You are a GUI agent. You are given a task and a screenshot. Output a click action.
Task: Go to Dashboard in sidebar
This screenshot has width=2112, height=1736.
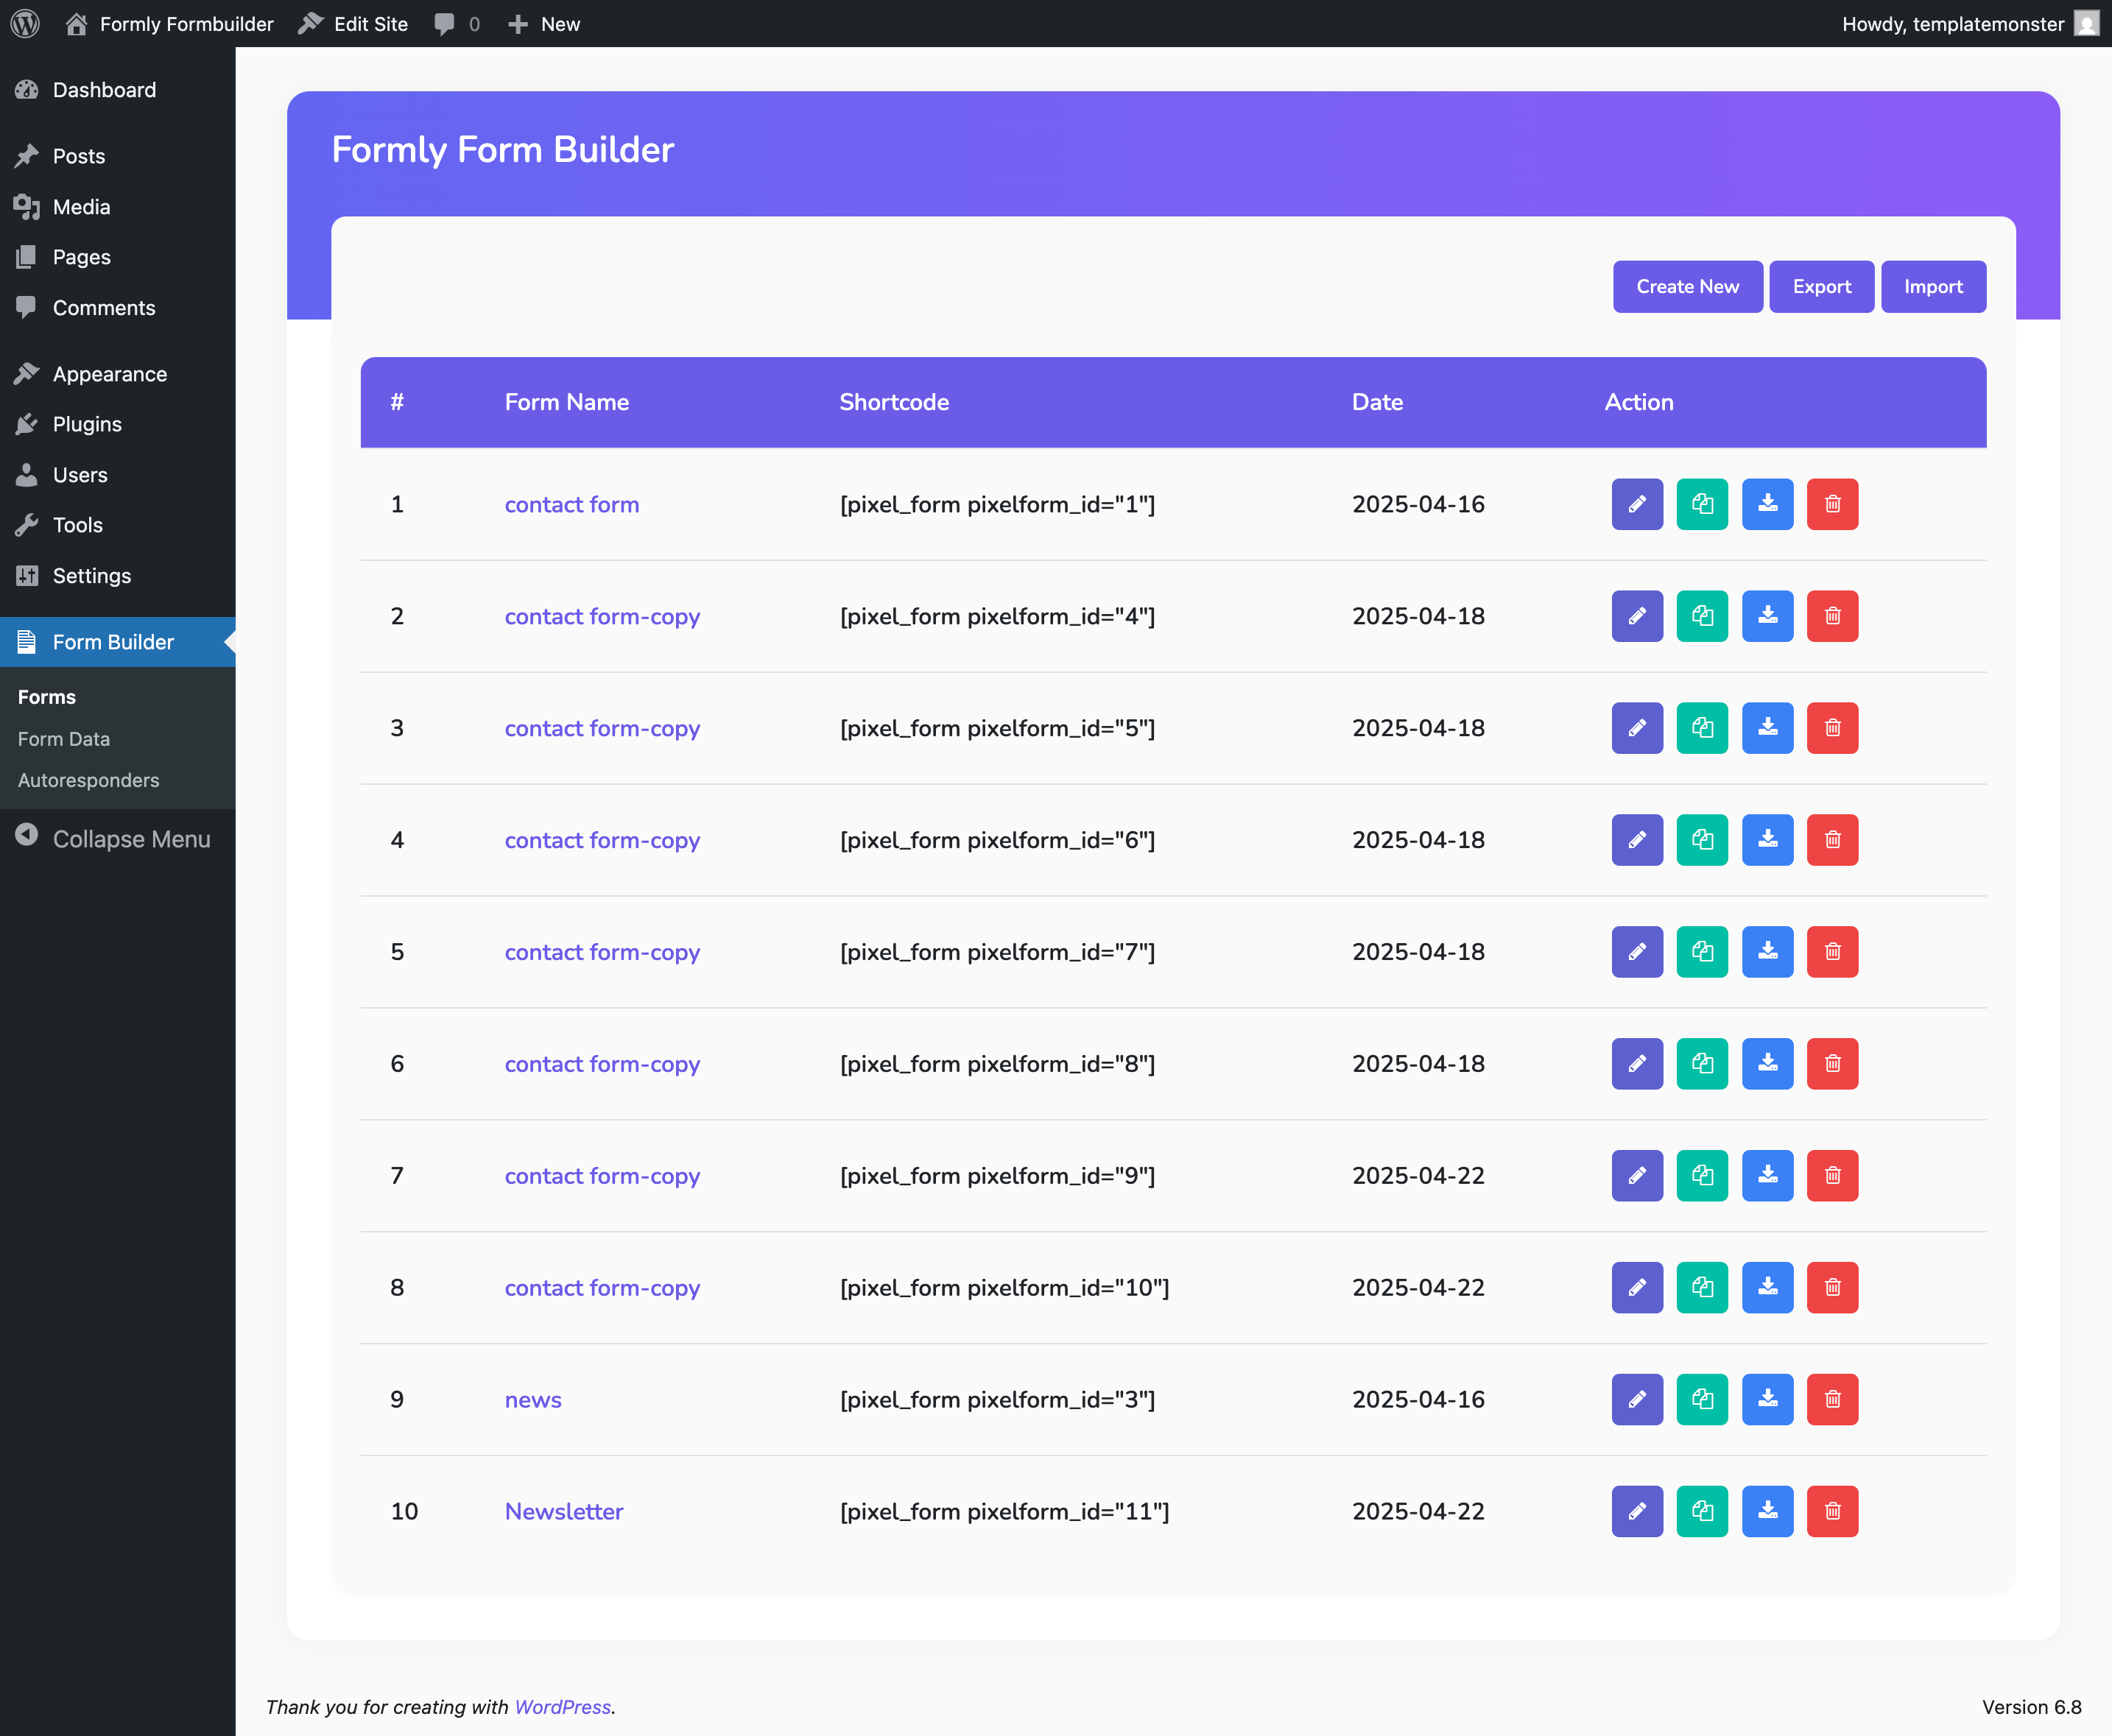click(x=118, y=90)
